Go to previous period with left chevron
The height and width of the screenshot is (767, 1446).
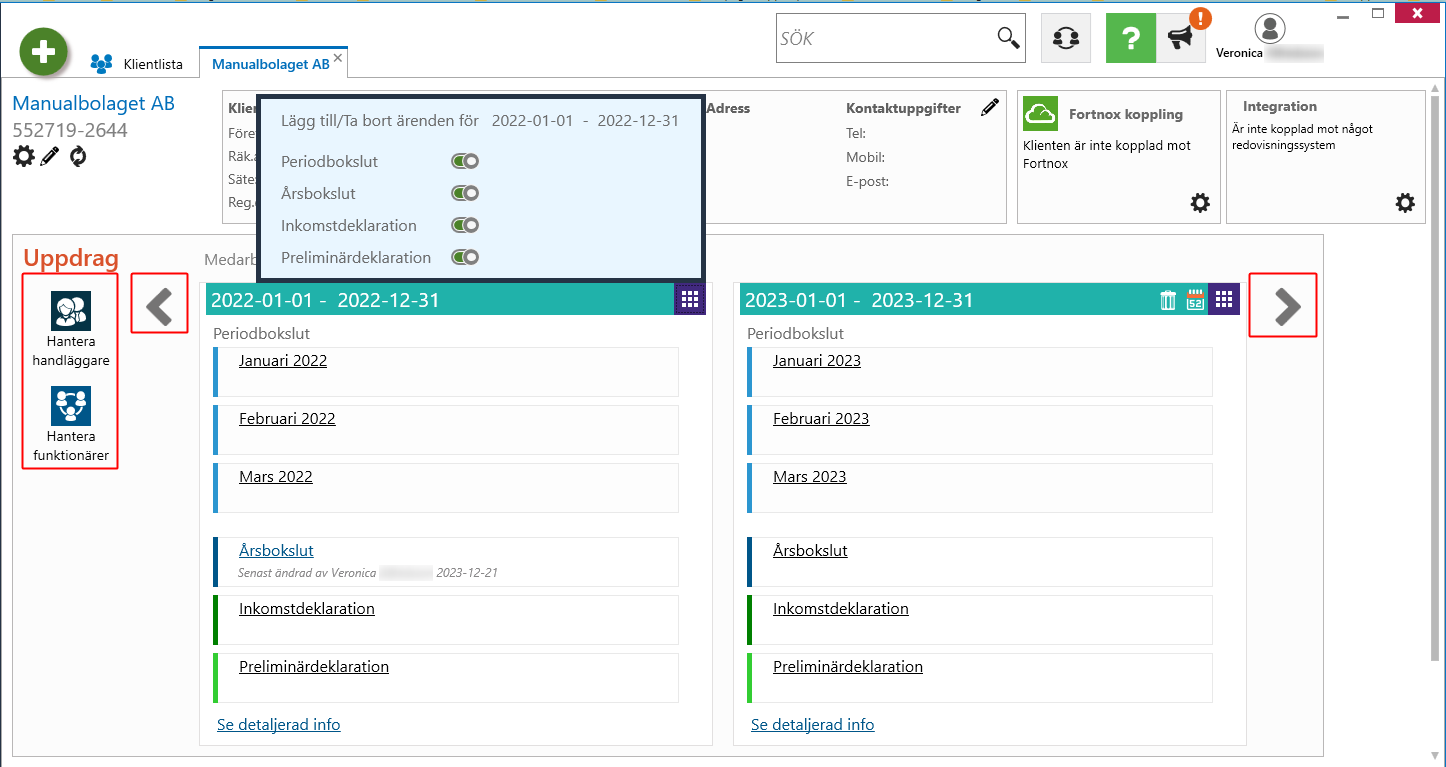coord(160,306)
